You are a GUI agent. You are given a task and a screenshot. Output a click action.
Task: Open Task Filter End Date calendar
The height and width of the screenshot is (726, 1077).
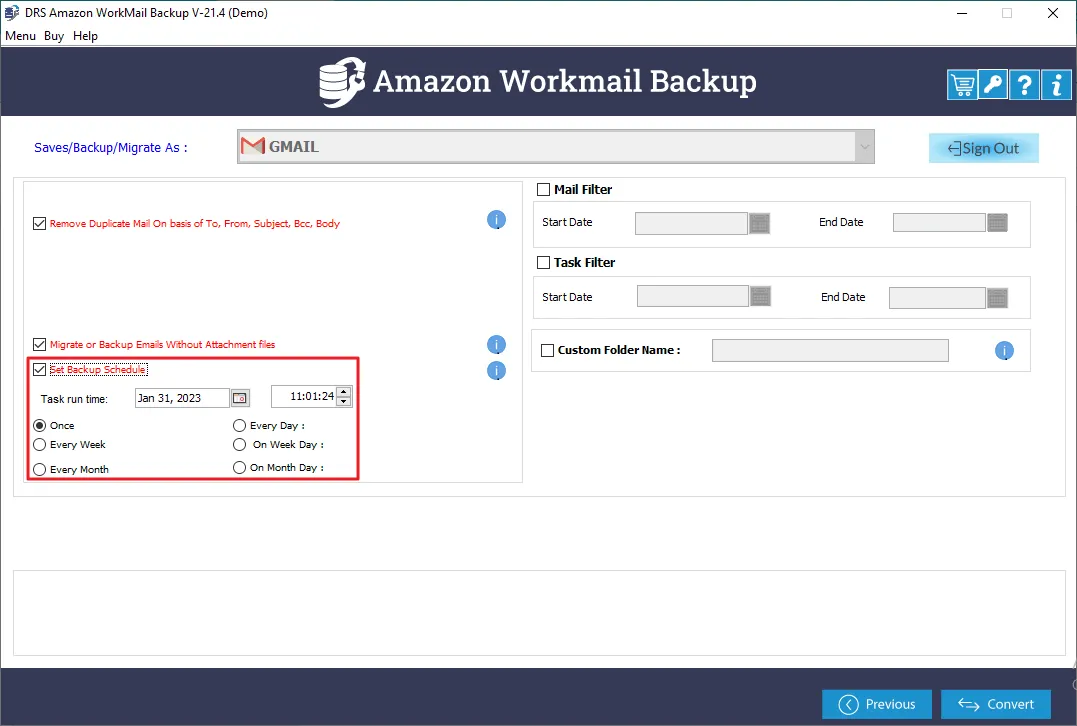point(997,298)
